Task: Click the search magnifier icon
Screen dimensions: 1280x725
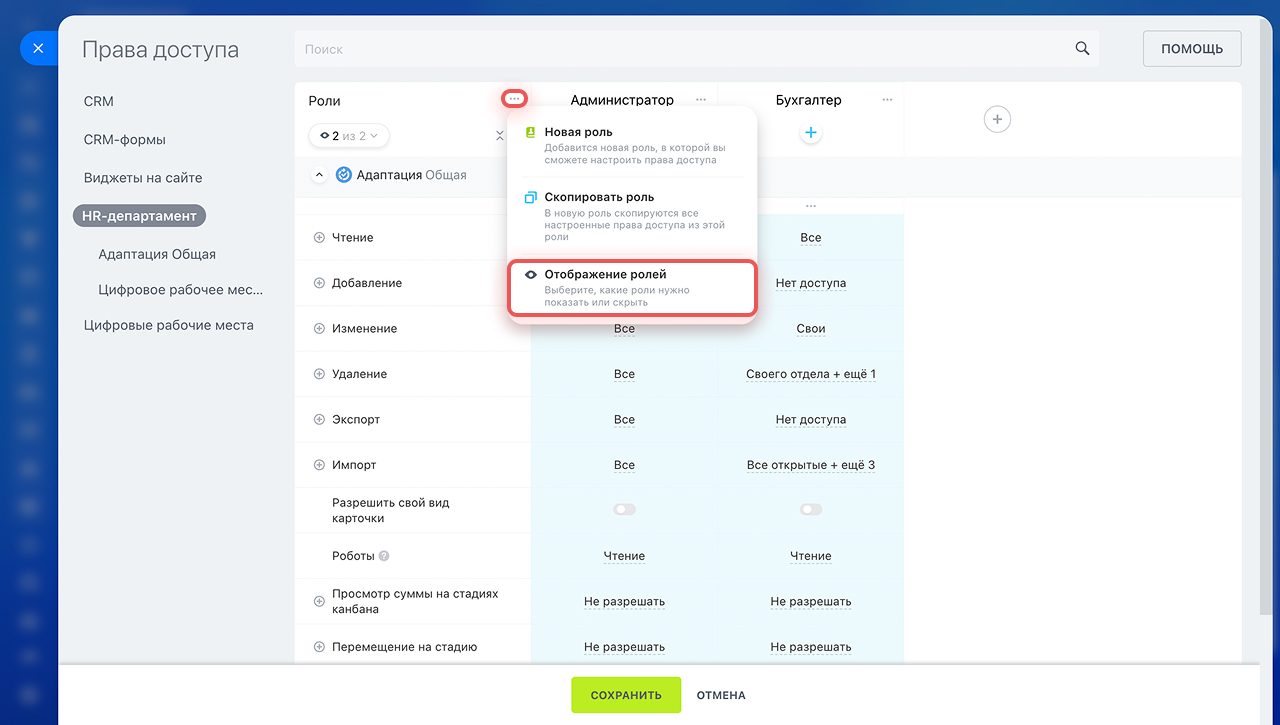Action: [1082, 49]
